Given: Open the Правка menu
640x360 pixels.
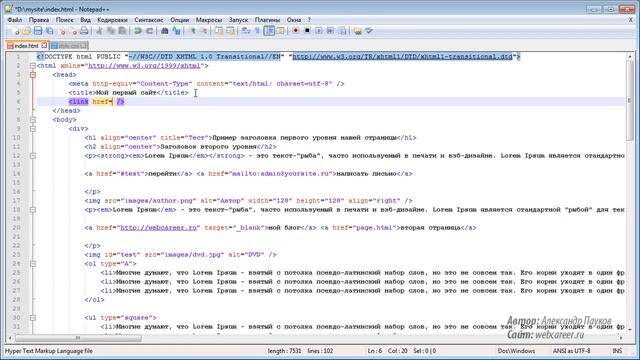Looking at the screenshot, I should pos(39,20).
